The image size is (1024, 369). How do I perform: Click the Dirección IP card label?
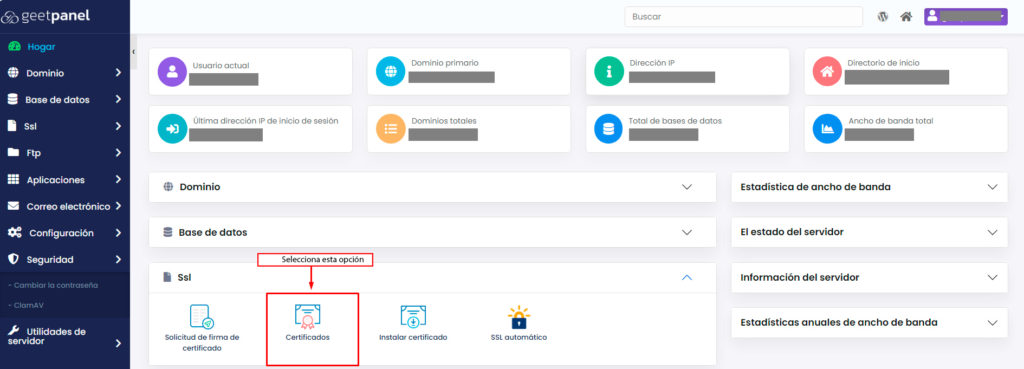pos(652,63)
